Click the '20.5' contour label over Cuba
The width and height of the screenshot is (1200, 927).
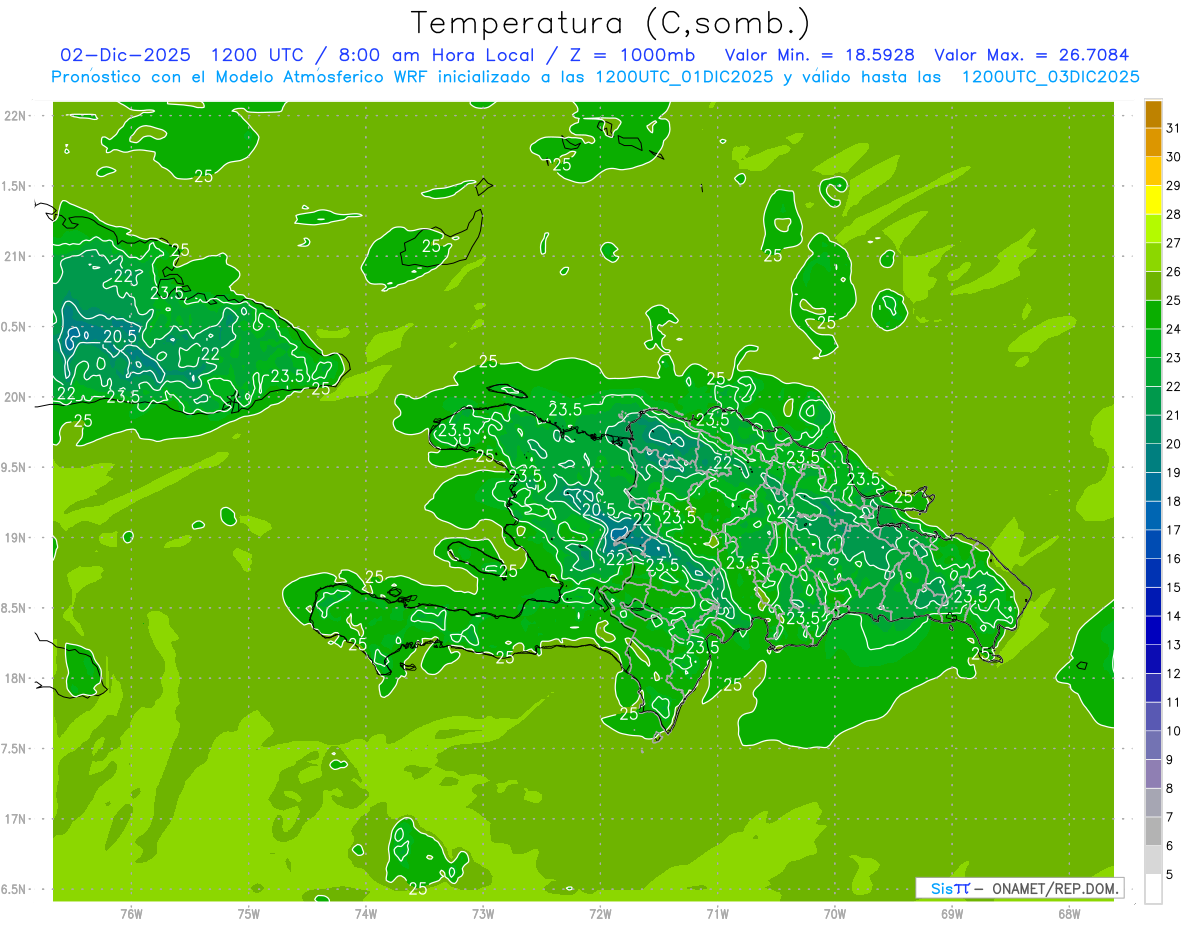(x=119, y=337)
